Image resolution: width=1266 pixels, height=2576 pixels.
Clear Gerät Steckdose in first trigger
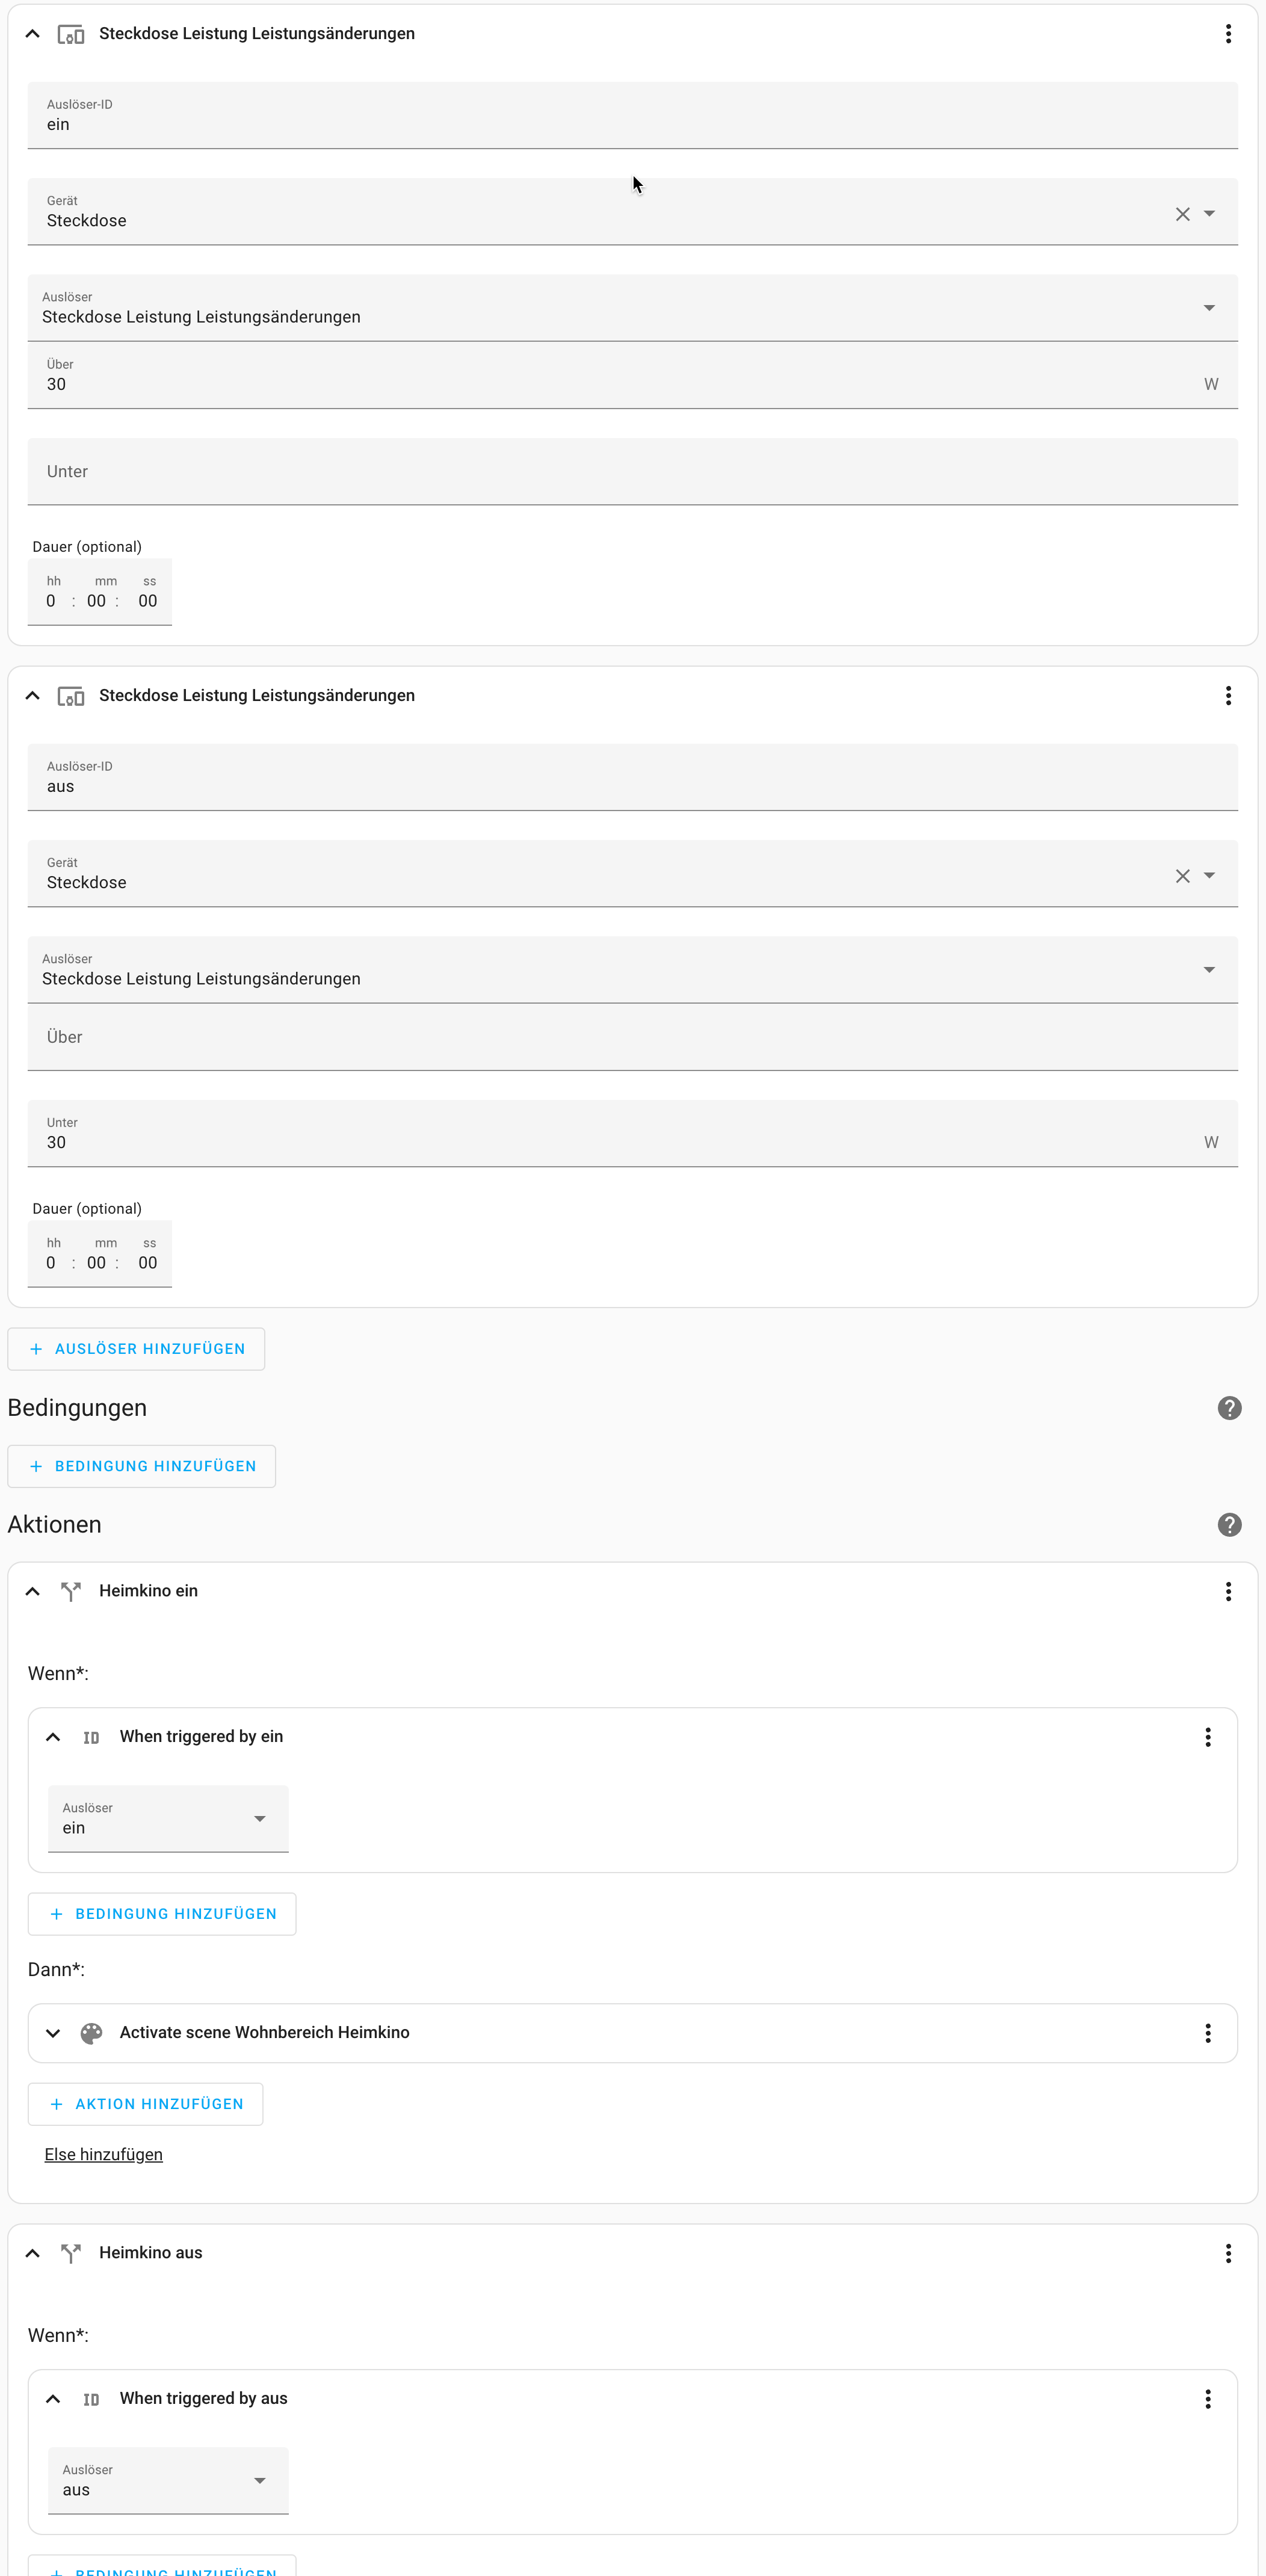1182,214
